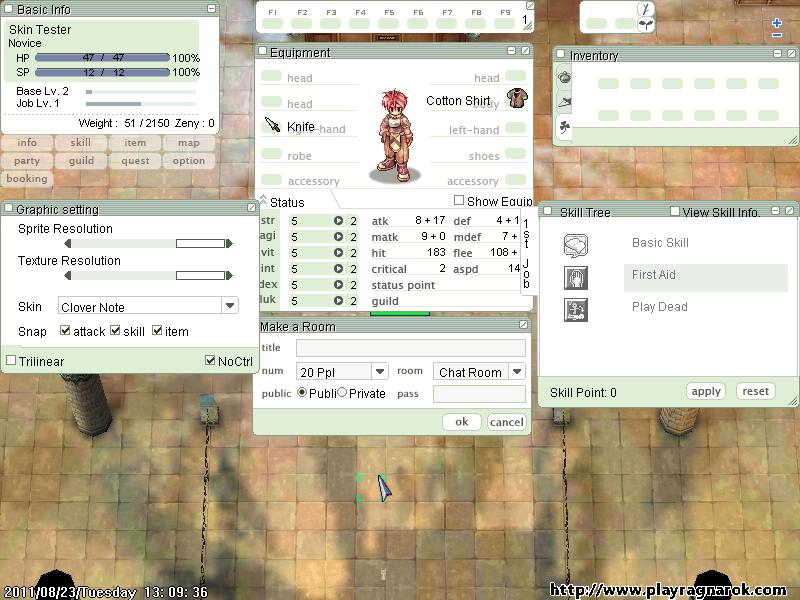Click the Sprite Resolution slider handle
Image resolution: width=800 pixels, height=600 pixels.
201,244
